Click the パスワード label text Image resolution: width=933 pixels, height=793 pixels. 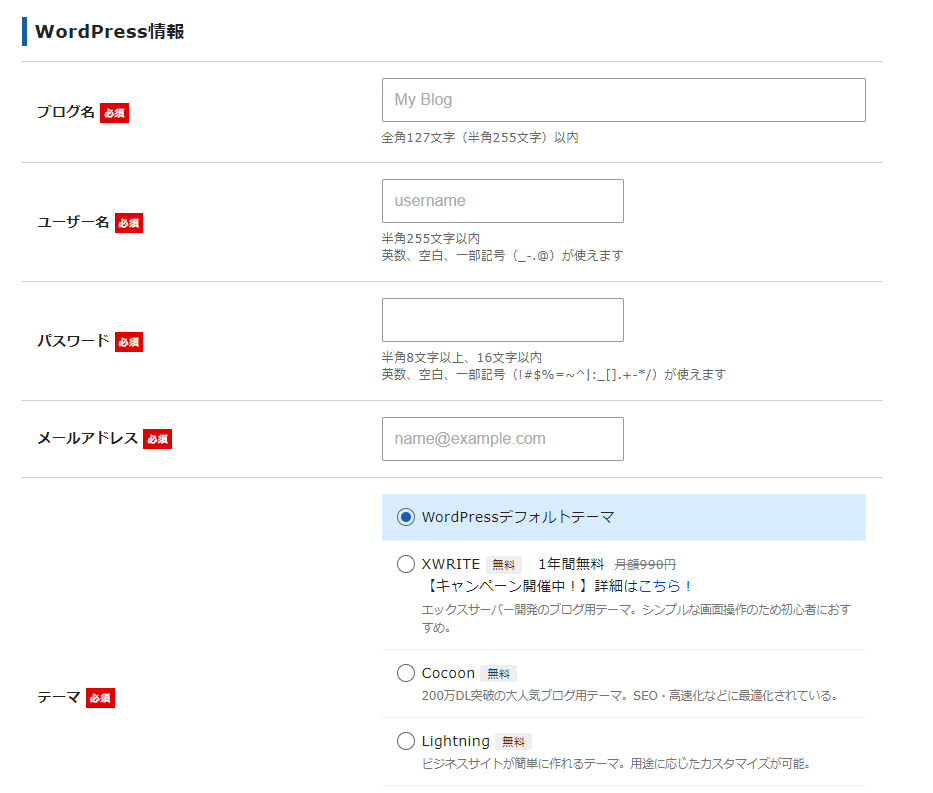(x=73, y=341)
